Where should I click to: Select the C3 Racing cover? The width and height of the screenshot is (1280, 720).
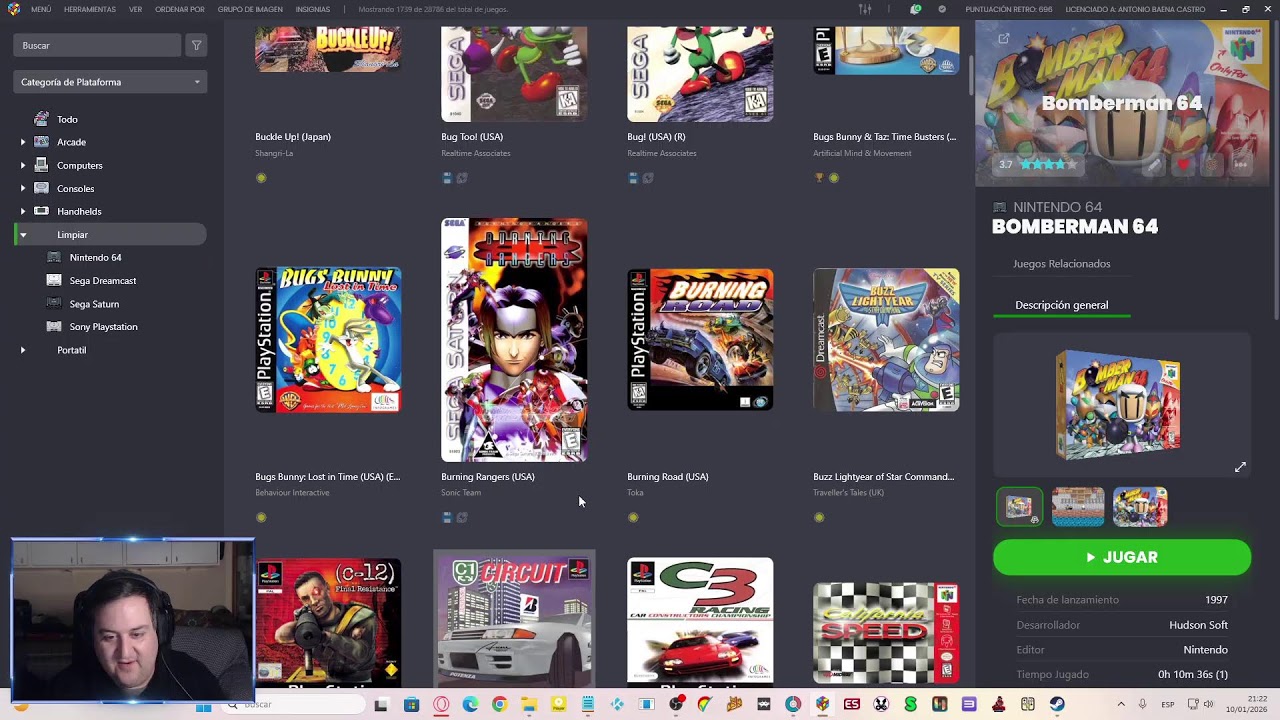(700, 621)
